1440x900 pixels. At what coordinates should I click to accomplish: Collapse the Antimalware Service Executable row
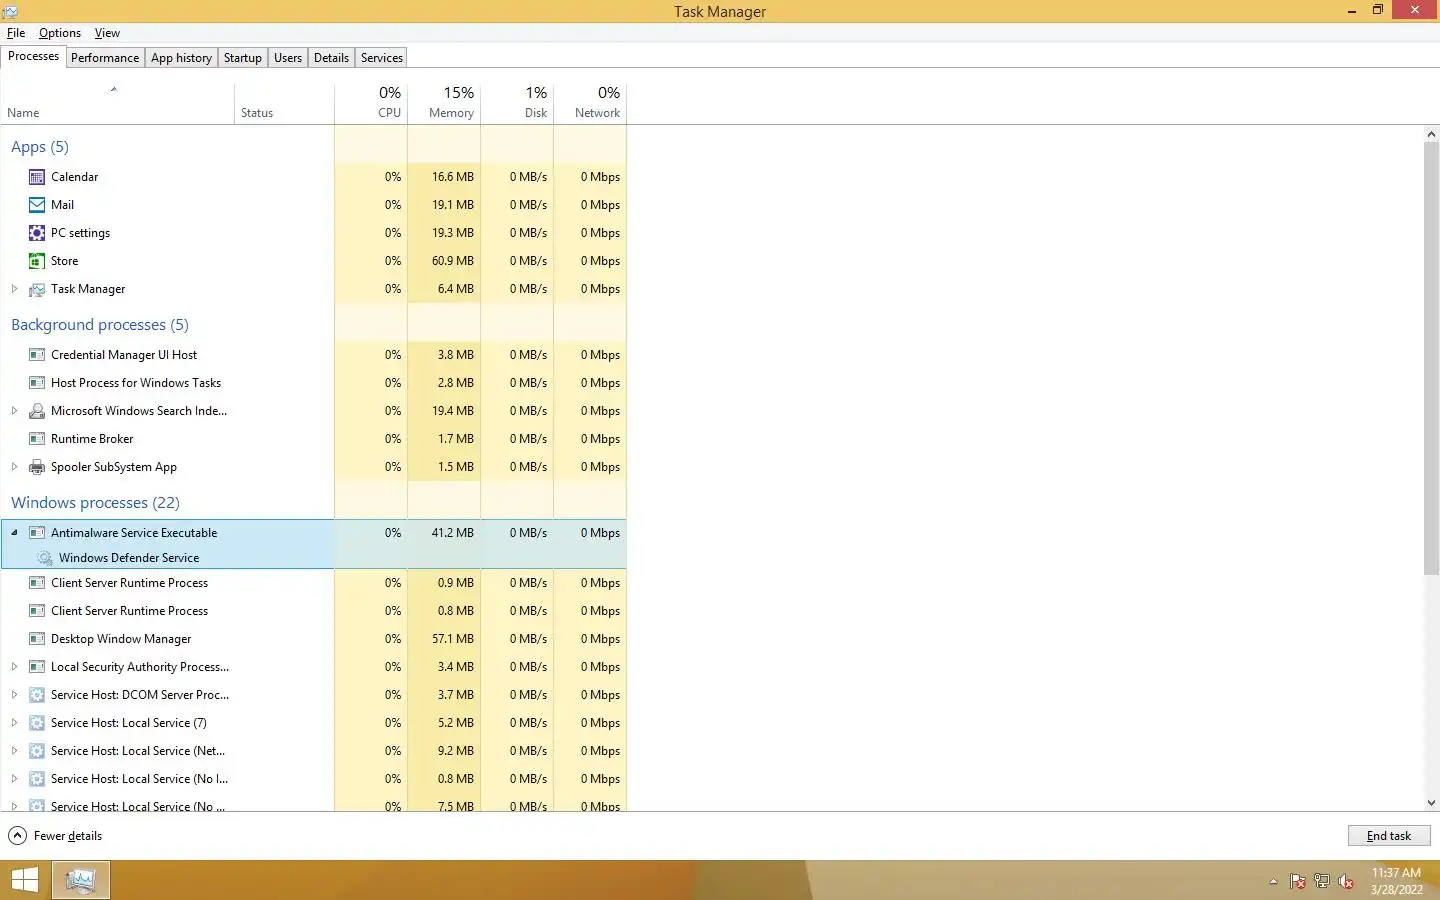coord(14,533)
